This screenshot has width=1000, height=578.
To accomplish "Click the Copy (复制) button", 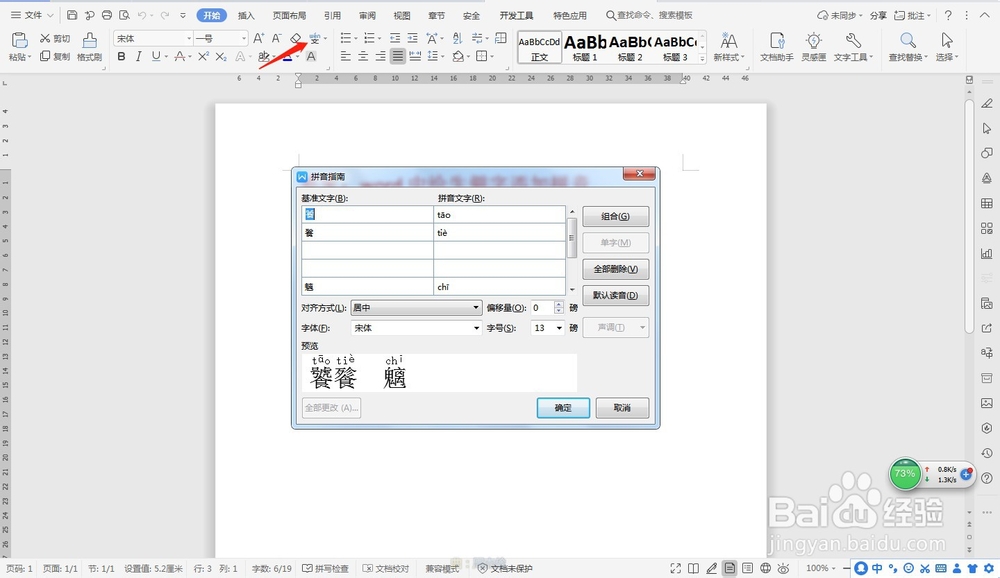I will [x=55, y=56].
